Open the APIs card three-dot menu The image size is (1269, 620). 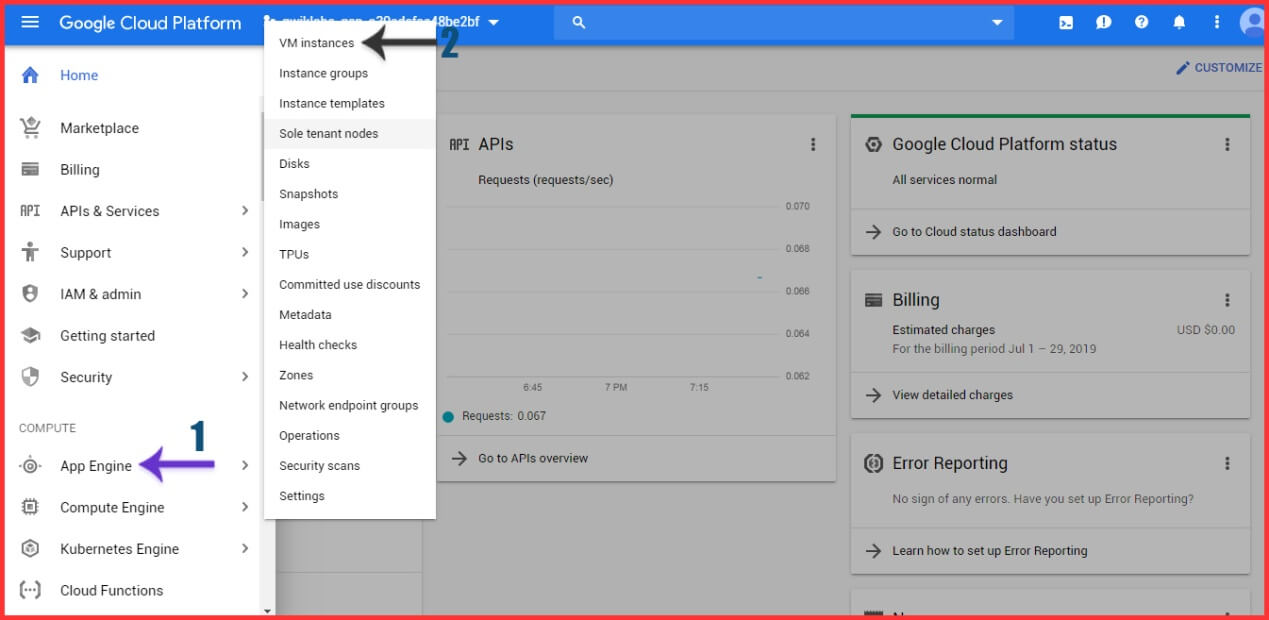813,145
